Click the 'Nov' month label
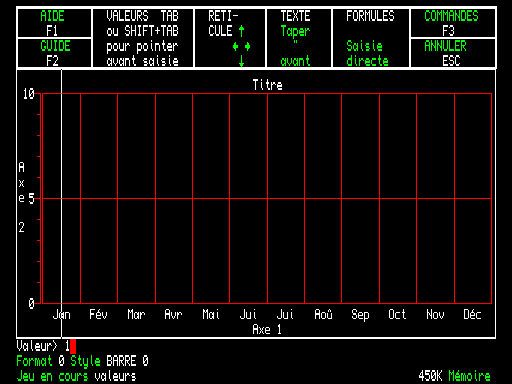This screenshot has width=512, height=384. pos(435,314)
